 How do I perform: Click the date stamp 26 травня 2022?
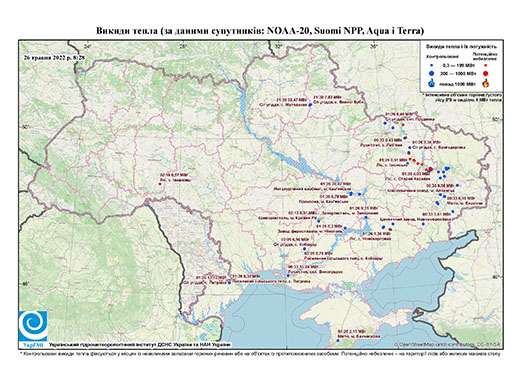click(55, 57)
